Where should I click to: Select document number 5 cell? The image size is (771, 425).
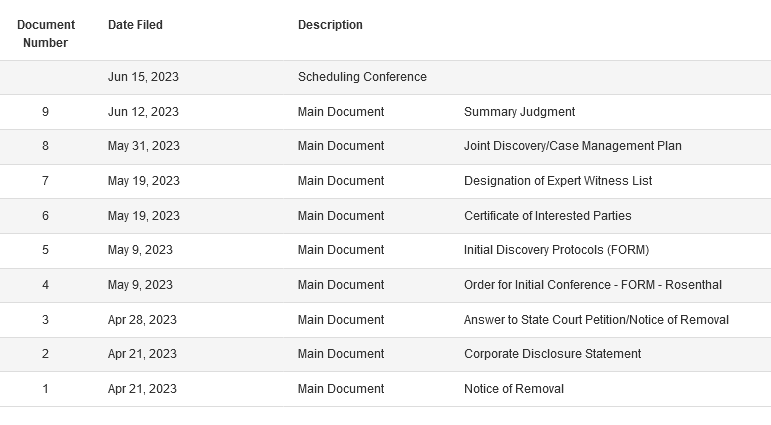pos(45,250)
